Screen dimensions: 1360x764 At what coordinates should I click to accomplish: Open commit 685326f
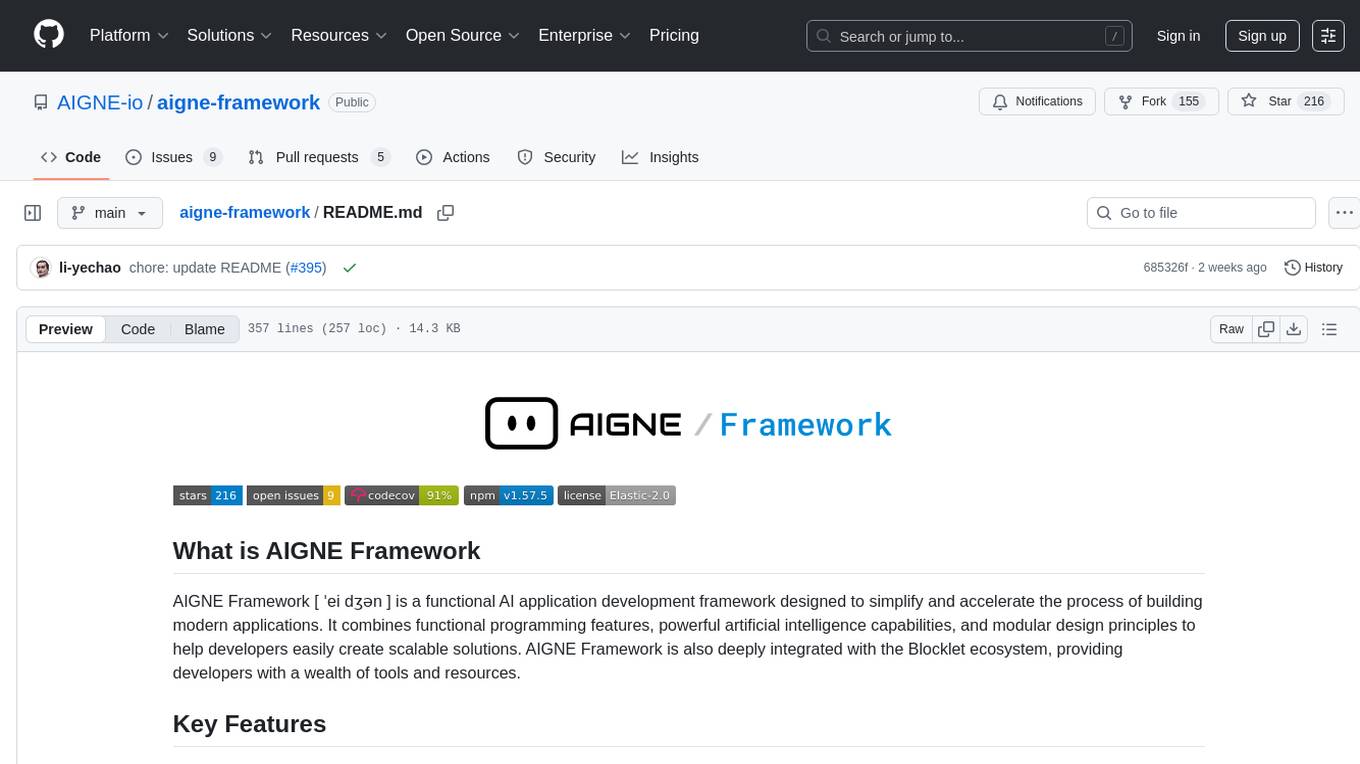pyautogui.click(x=1165, y=268)
